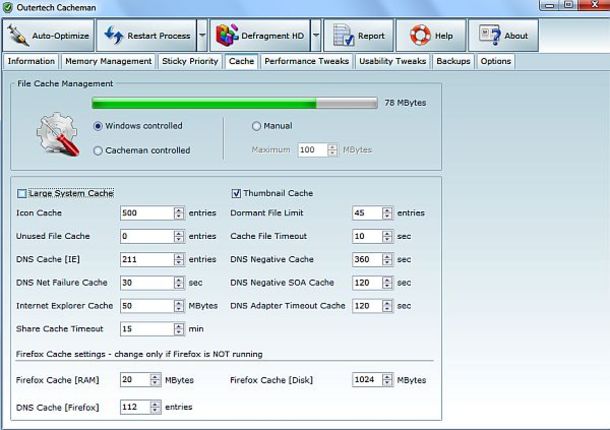Click the Unused File Cache value field
Viewport: 610px width, 430px height.
(x=147, y=236)
